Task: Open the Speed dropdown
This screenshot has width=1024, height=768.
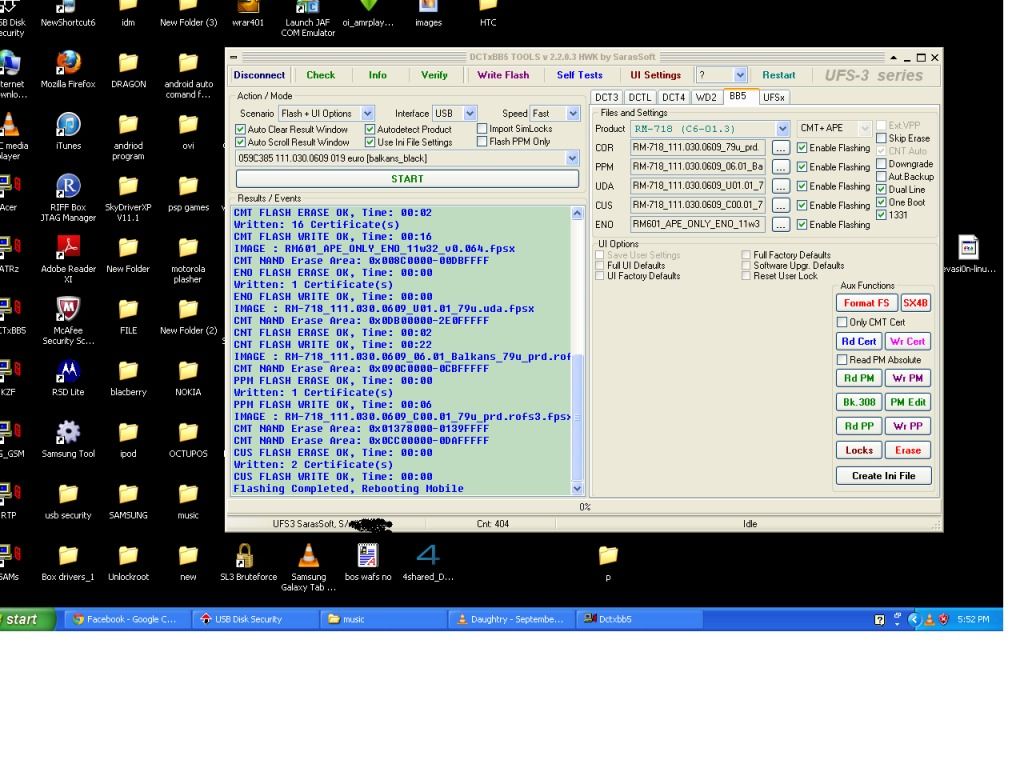Action: click(x=572, y=114)
